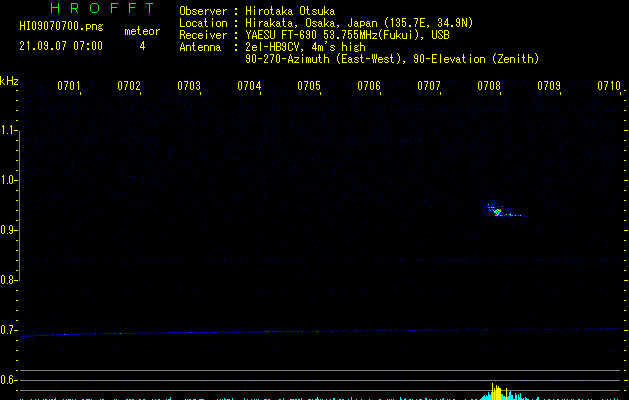The image size is (629, 400).
Task: Click the 0708 time marker
Action: pyautogui.click(x=489, y=86)
